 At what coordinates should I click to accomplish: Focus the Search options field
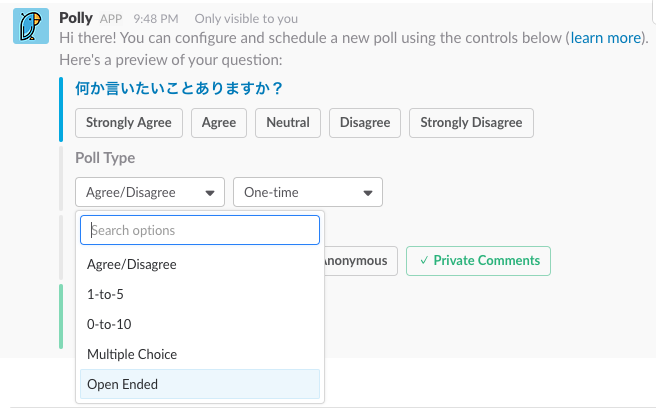tap(200, 230)
